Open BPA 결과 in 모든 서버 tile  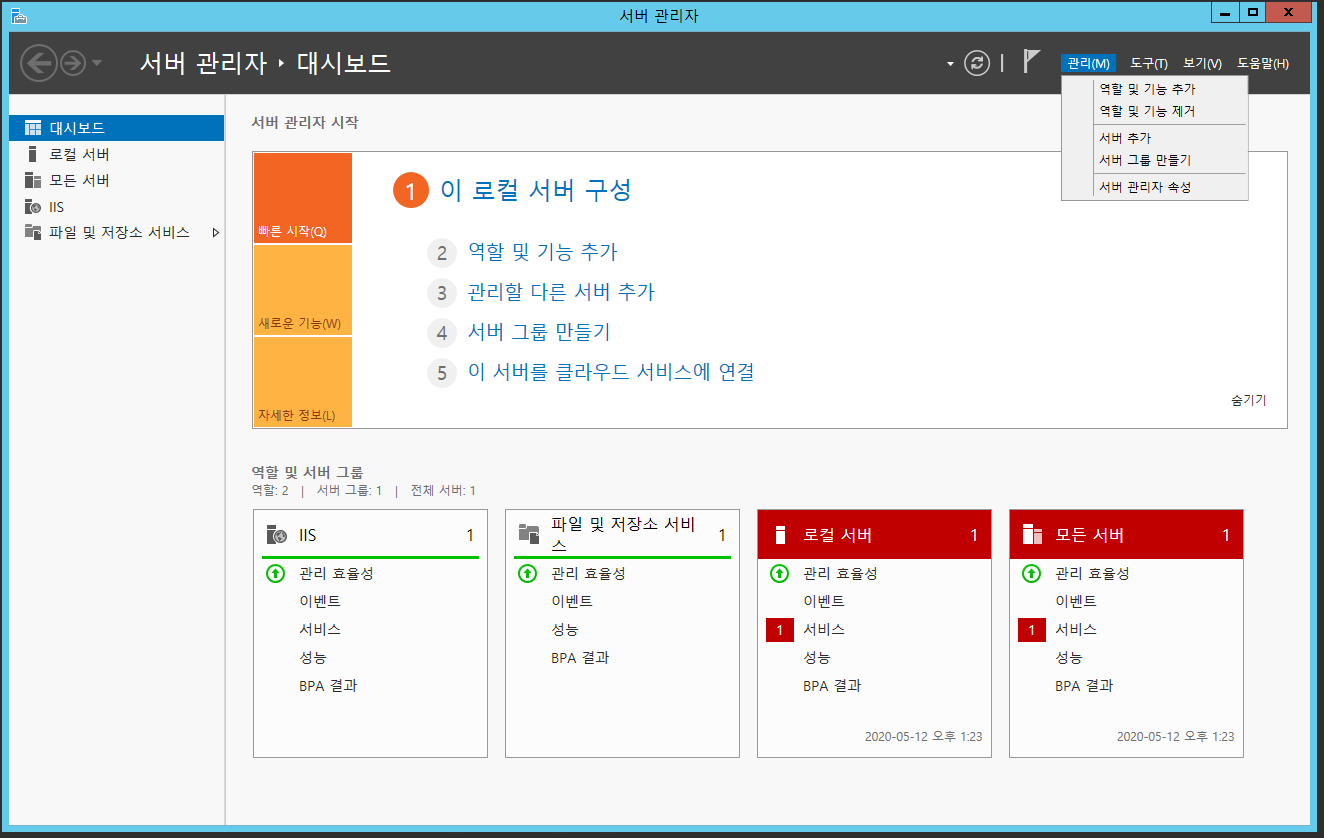tap(1084, 685)
